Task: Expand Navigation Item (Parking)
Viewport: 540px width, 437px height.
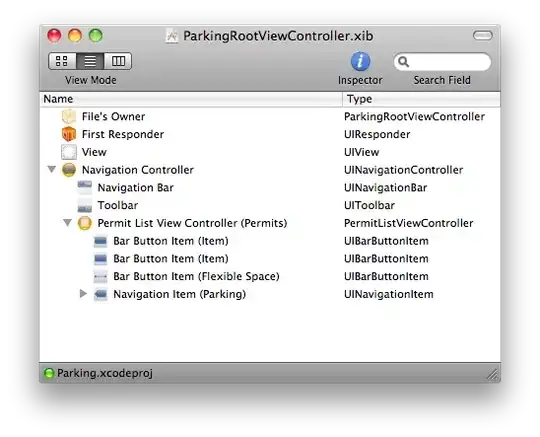Action: click(83, 293)
